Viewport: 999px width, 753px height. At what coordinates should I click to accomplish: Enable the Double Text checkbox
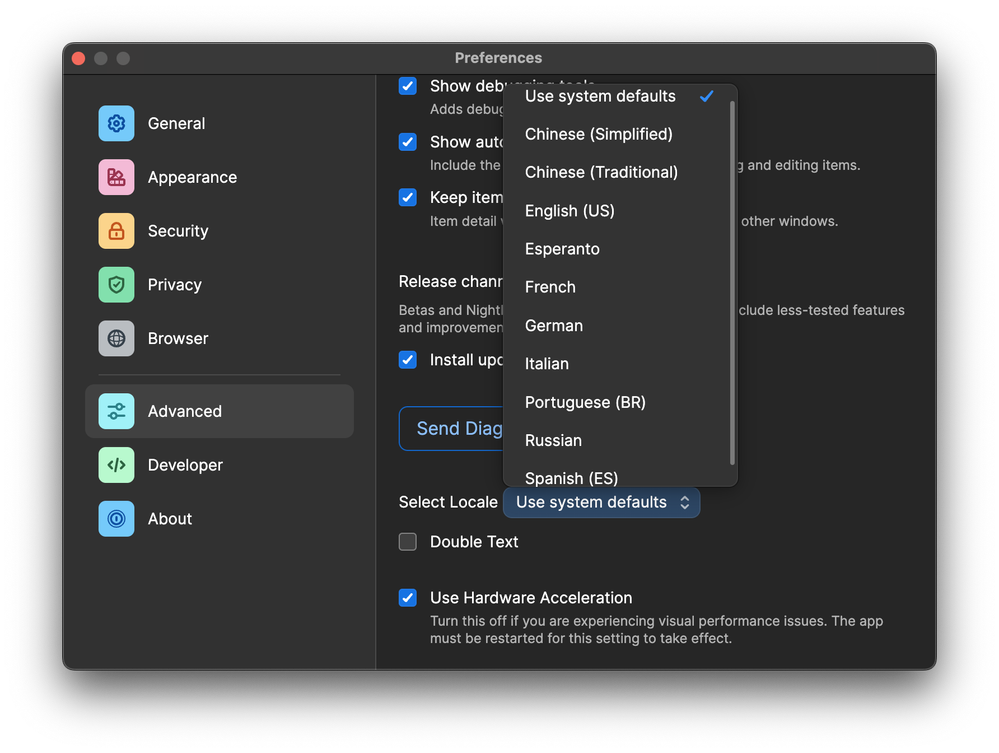[408, 542]
